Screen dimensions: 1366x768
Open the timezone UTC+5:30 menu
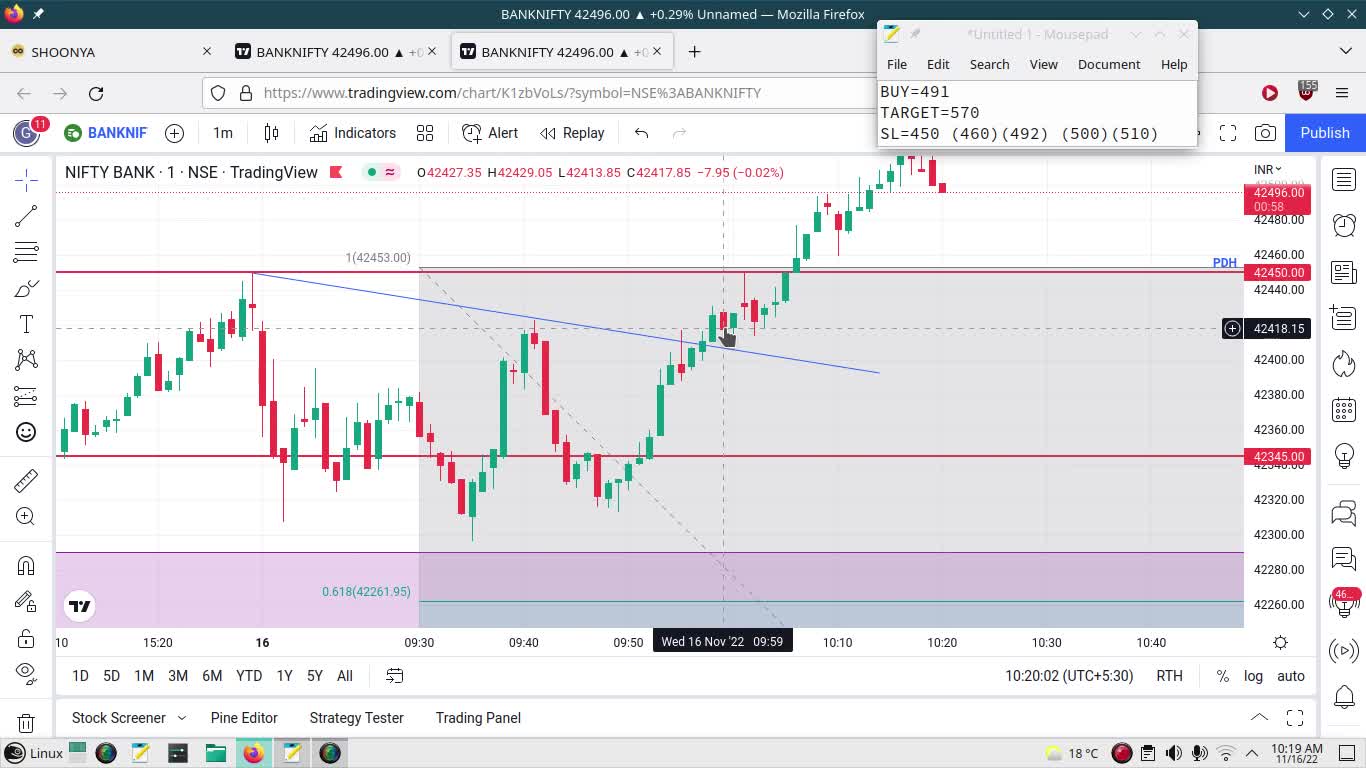pyautogui.click(x=1070, y=676)
